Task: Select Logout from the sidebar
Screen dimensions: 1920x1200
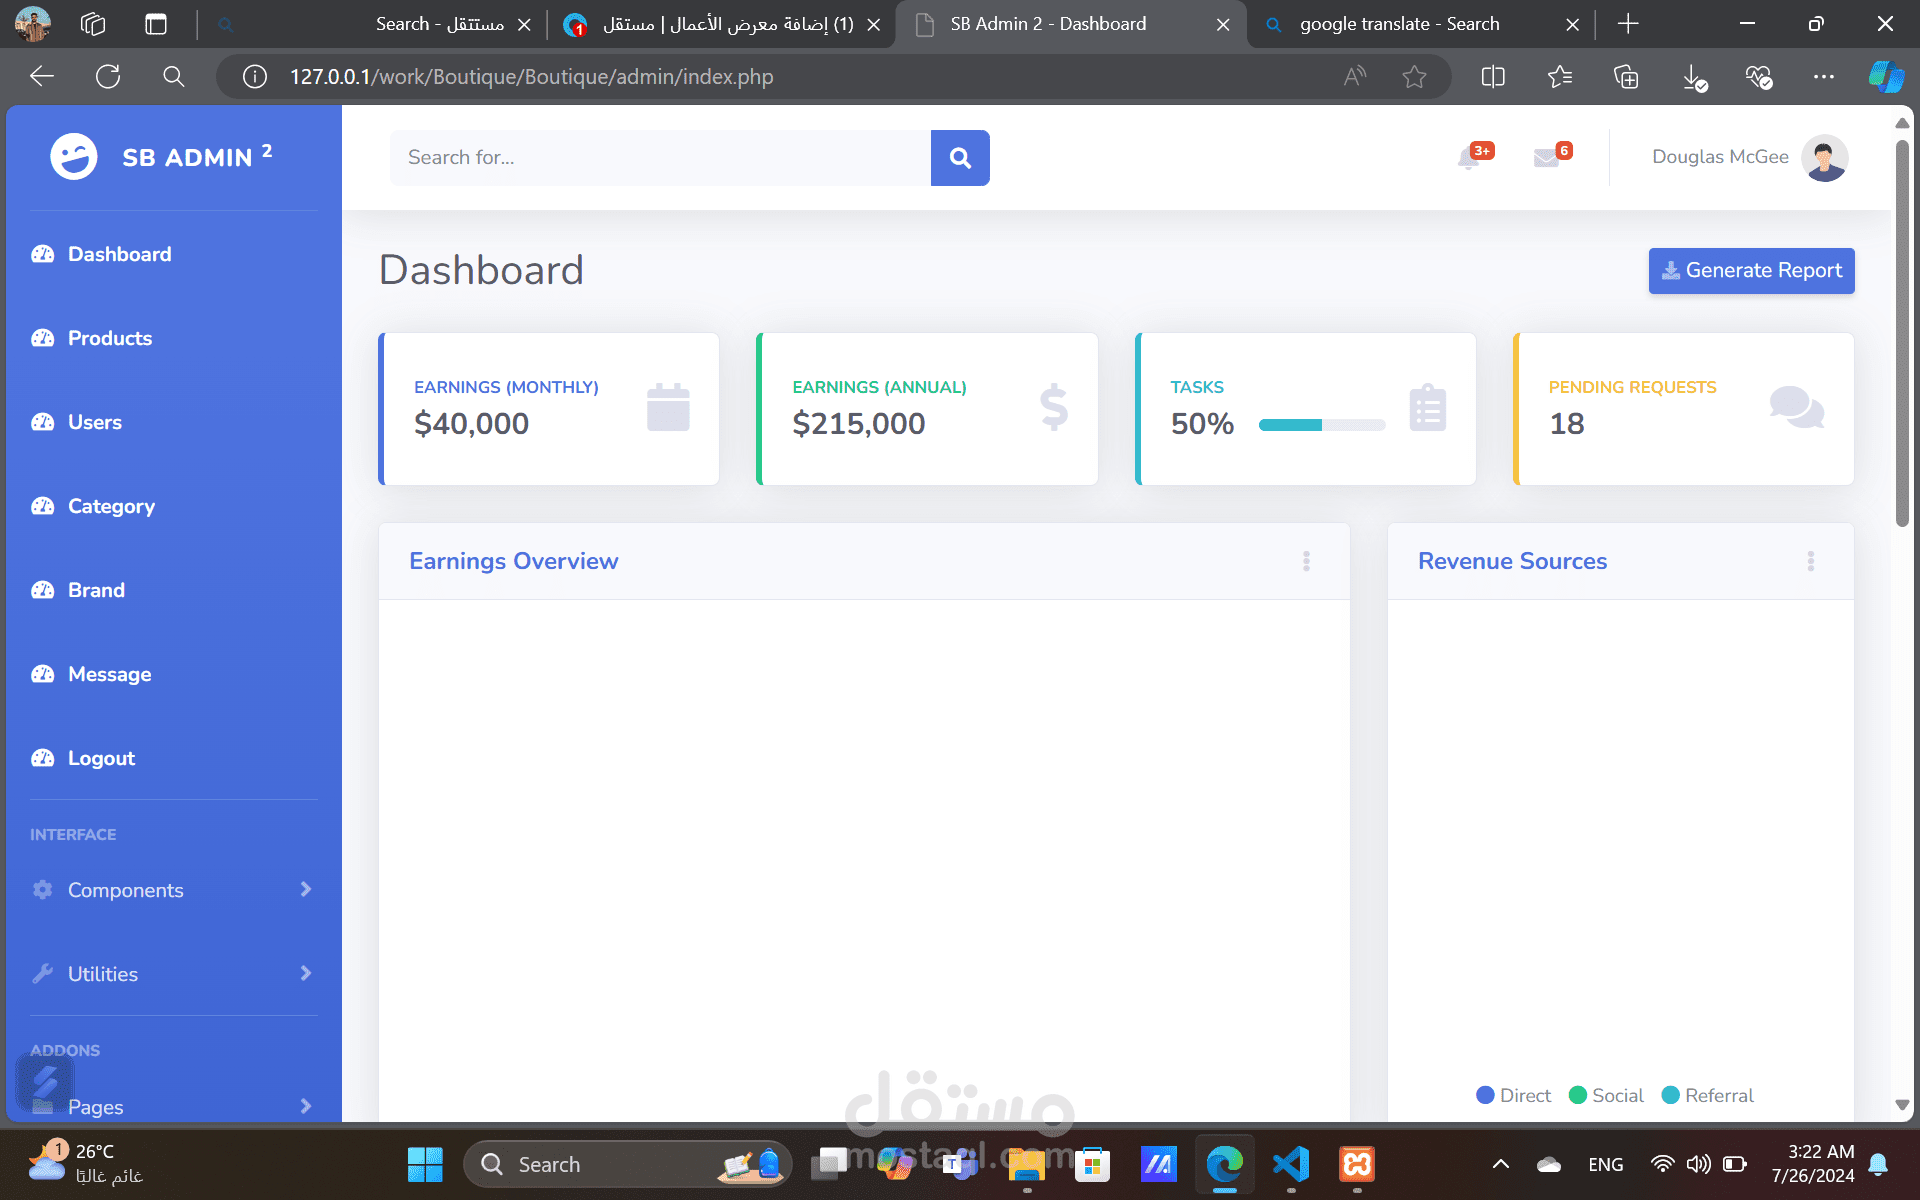Action: coord(101,758)
